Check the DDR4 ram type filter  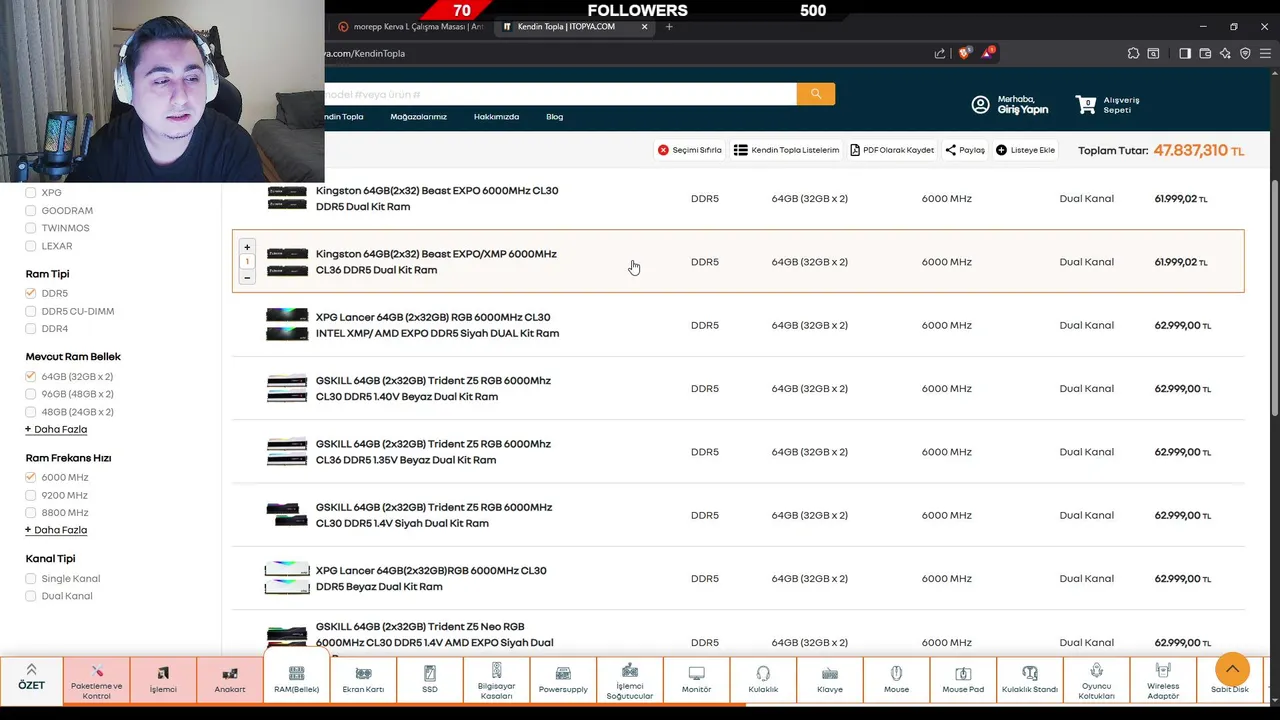pyautogui.click(x=31, y=329)
